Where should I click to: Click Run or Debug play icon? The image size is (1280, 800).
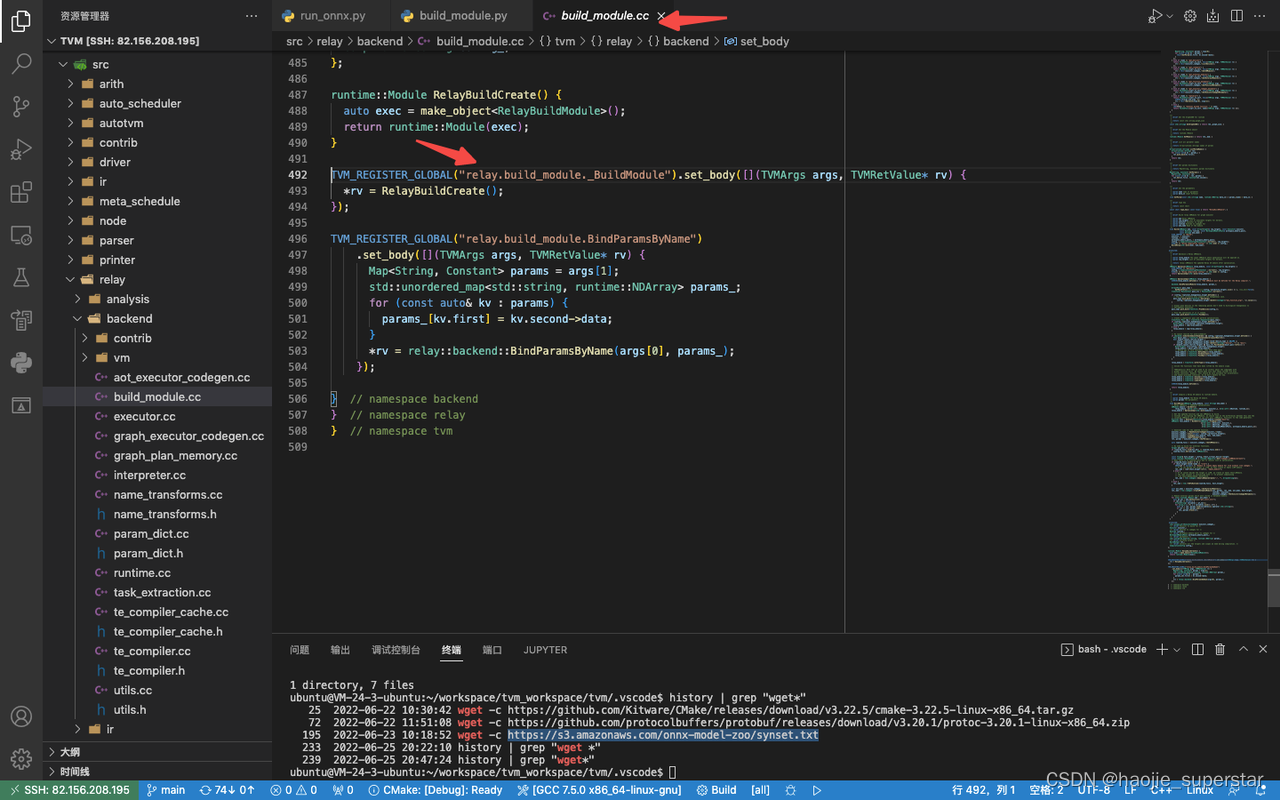[x=1154, y=16]
